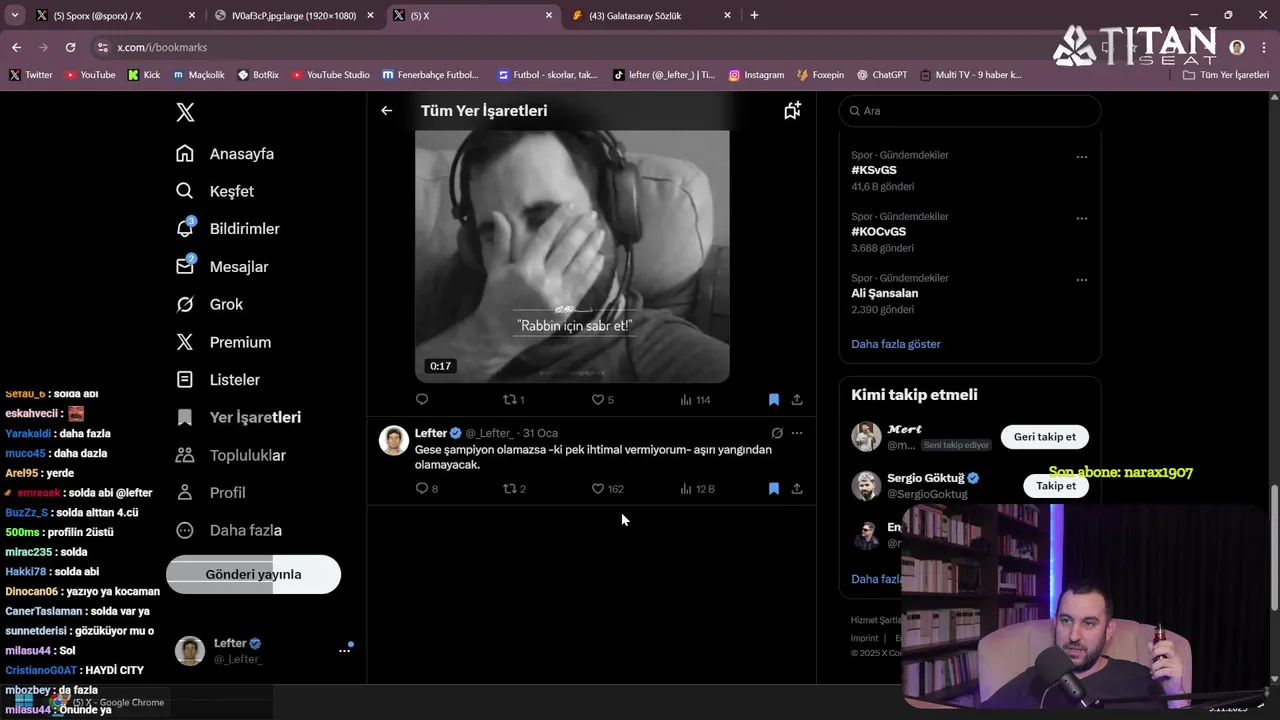The width and height of the screenshot is (1280, 720).
Task: Share the Lefter tweet
Action: tap(797, 489)
